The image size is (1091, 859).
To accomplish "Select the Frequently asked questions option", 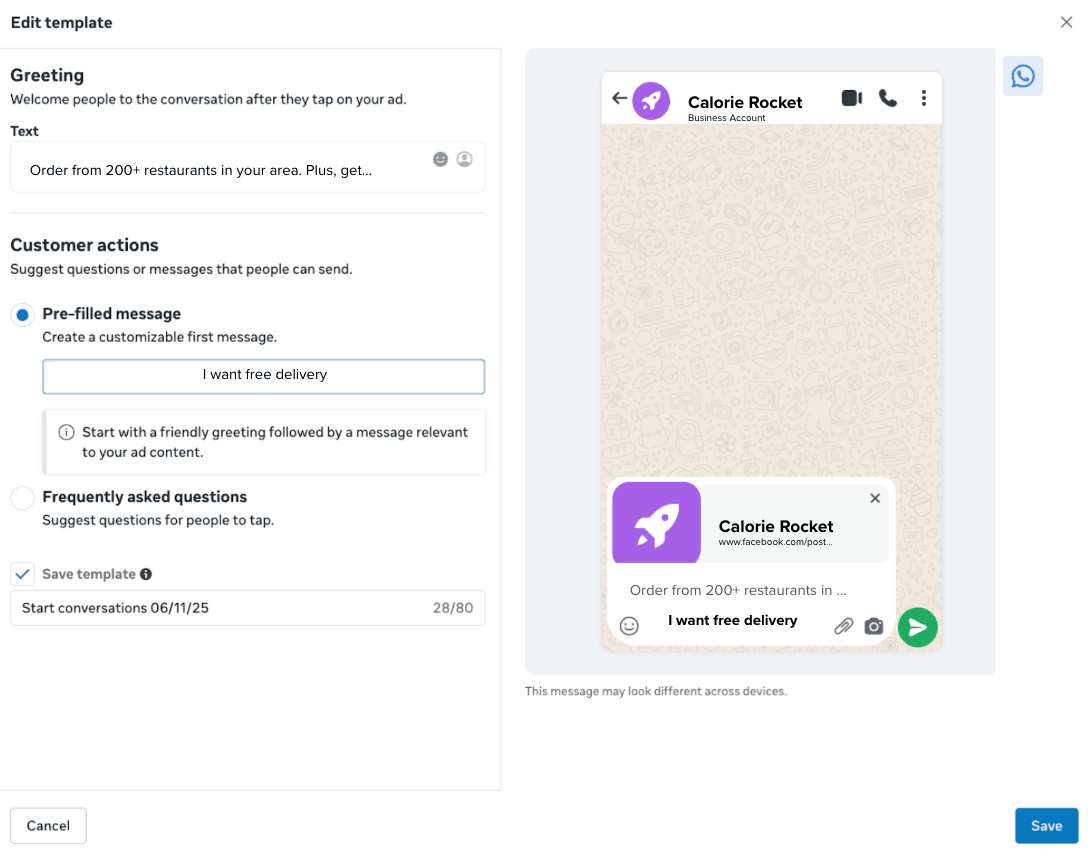I will tap(22, 497).
